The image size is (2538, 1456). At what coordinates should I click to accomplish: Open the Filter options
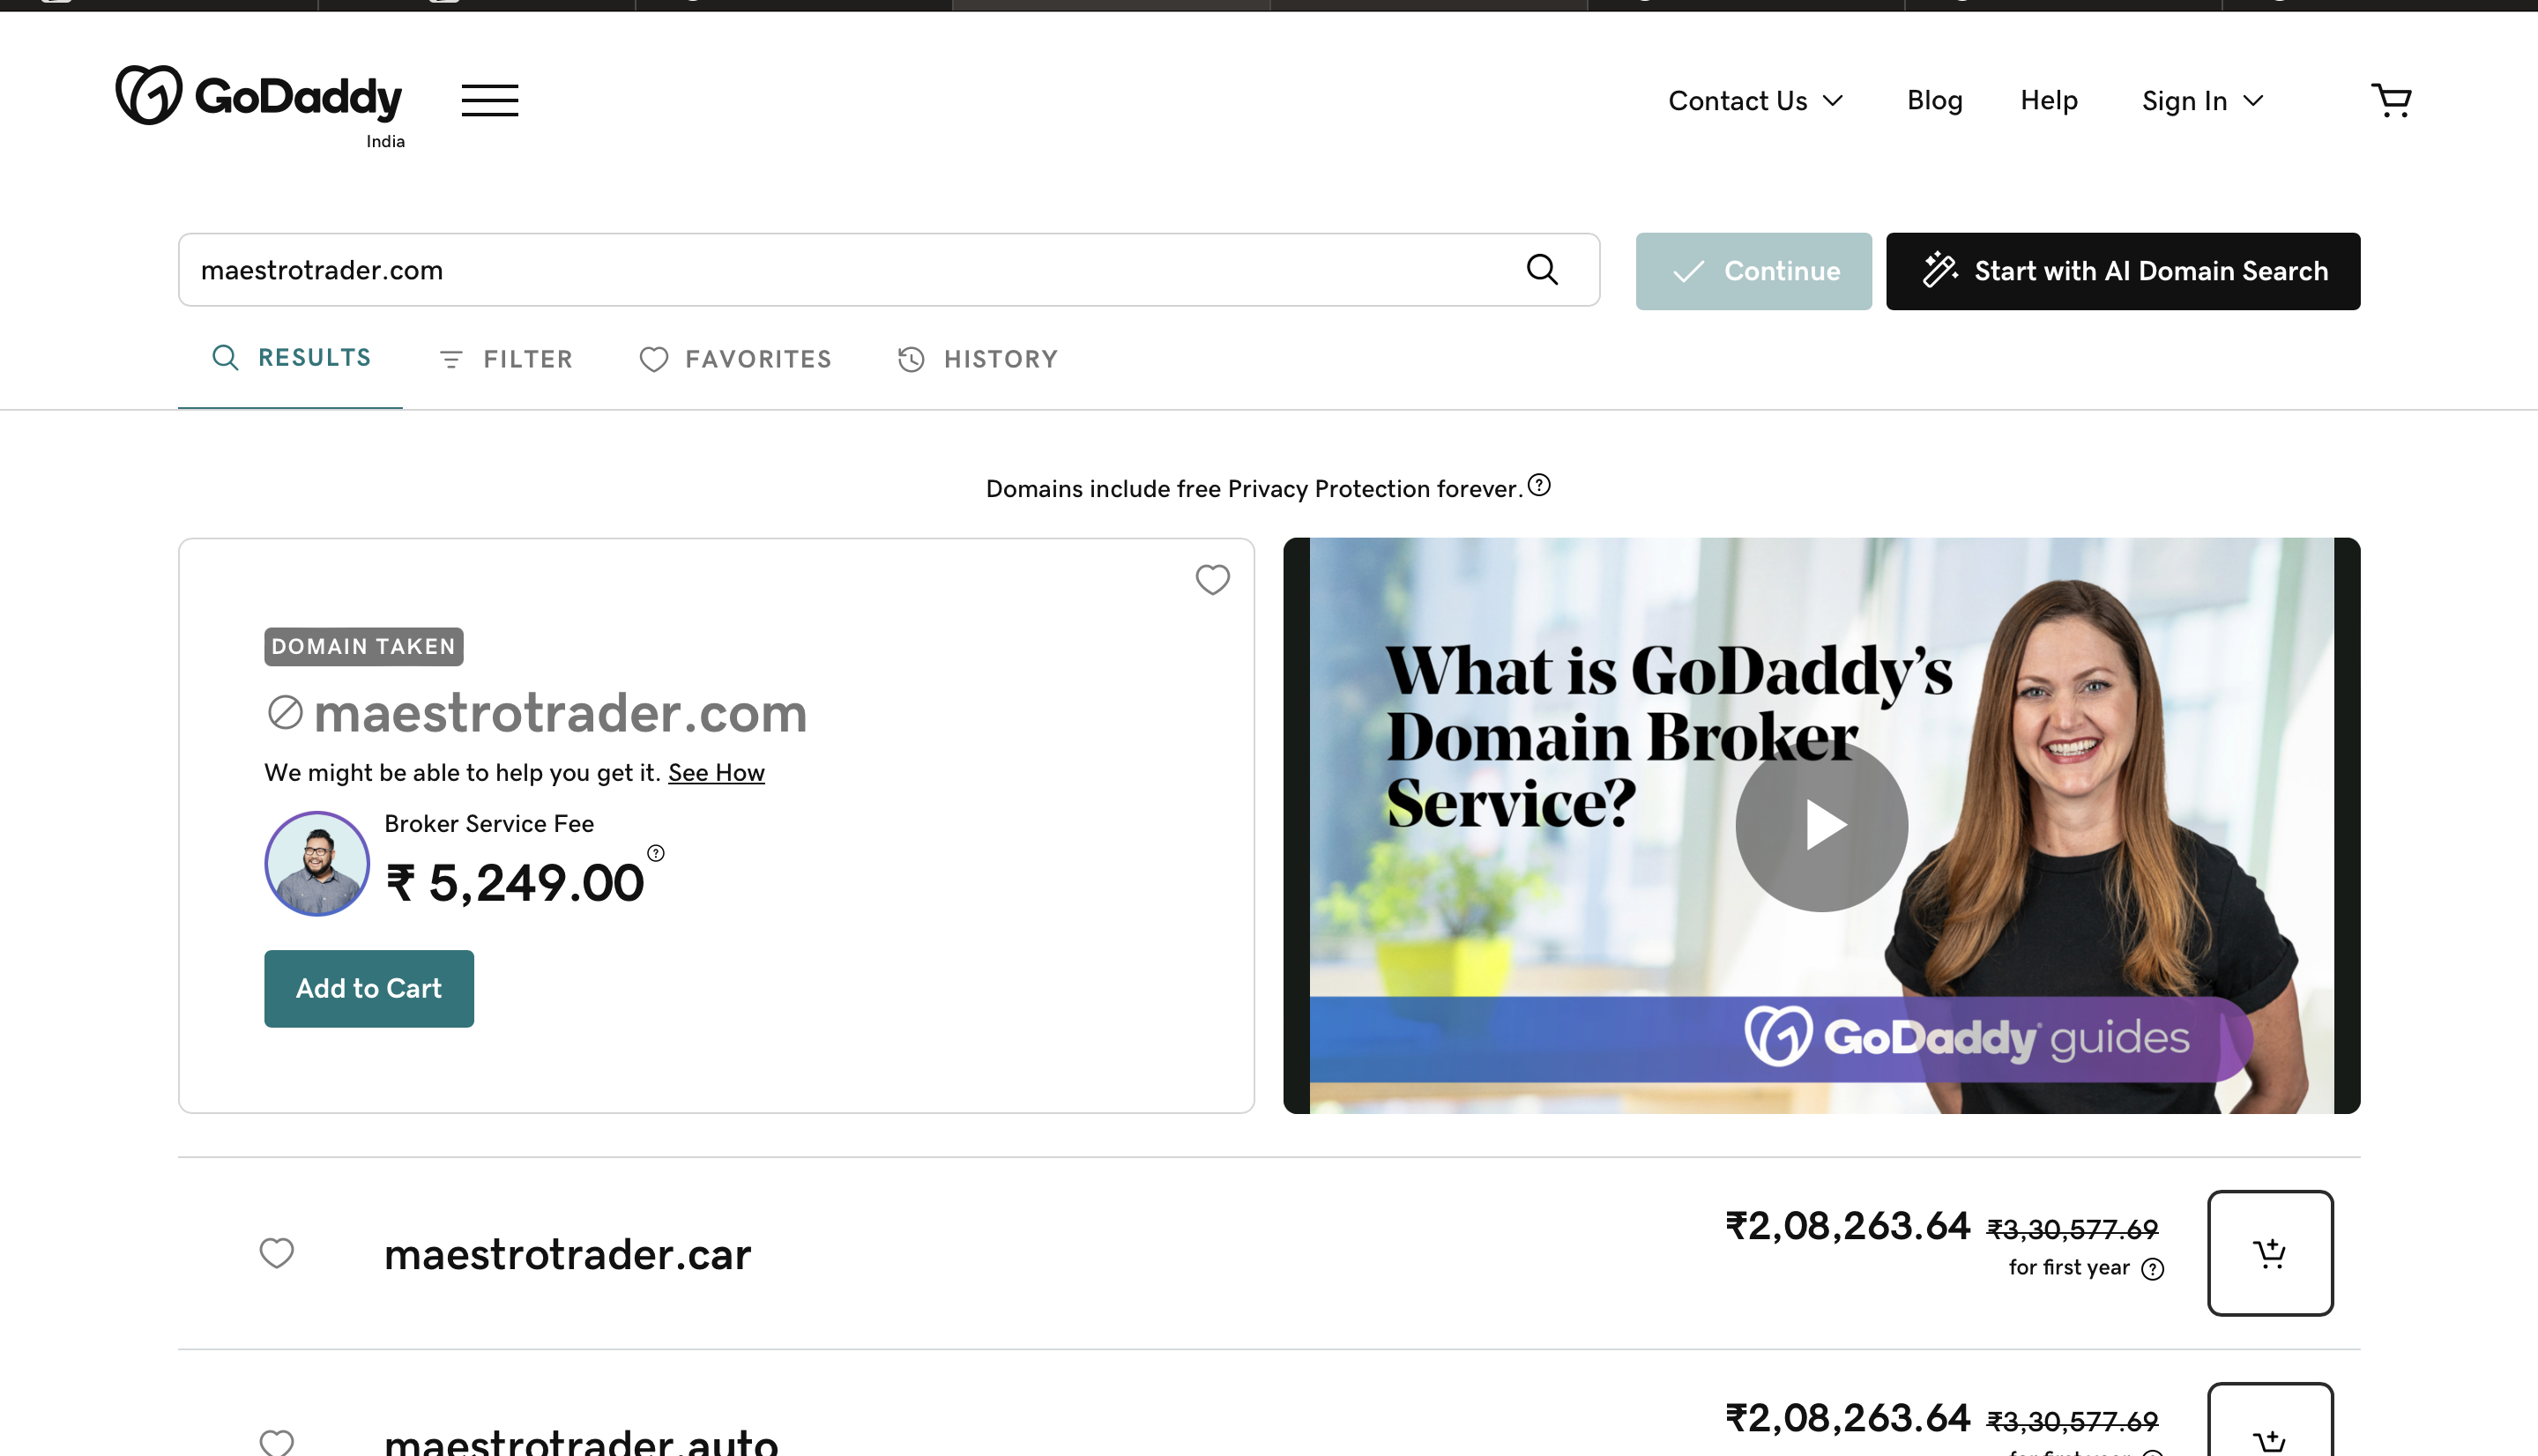tap(506, 359)
